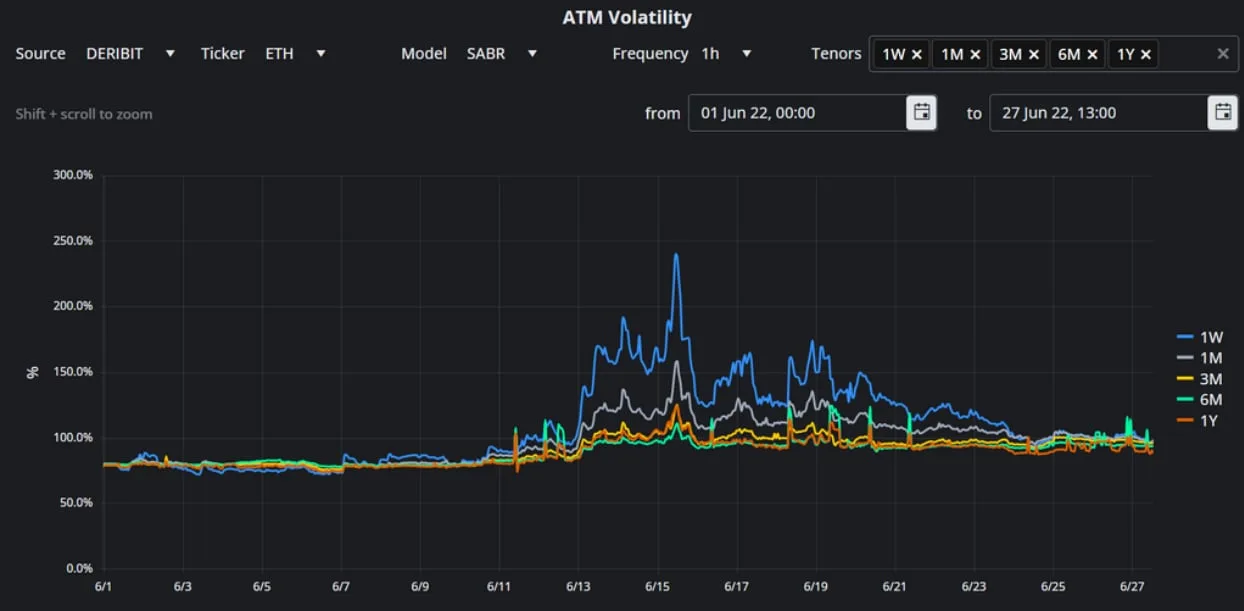Toggle the 3M series in chart legend
Screen dimensions: 1244x611
(1200, 379)
